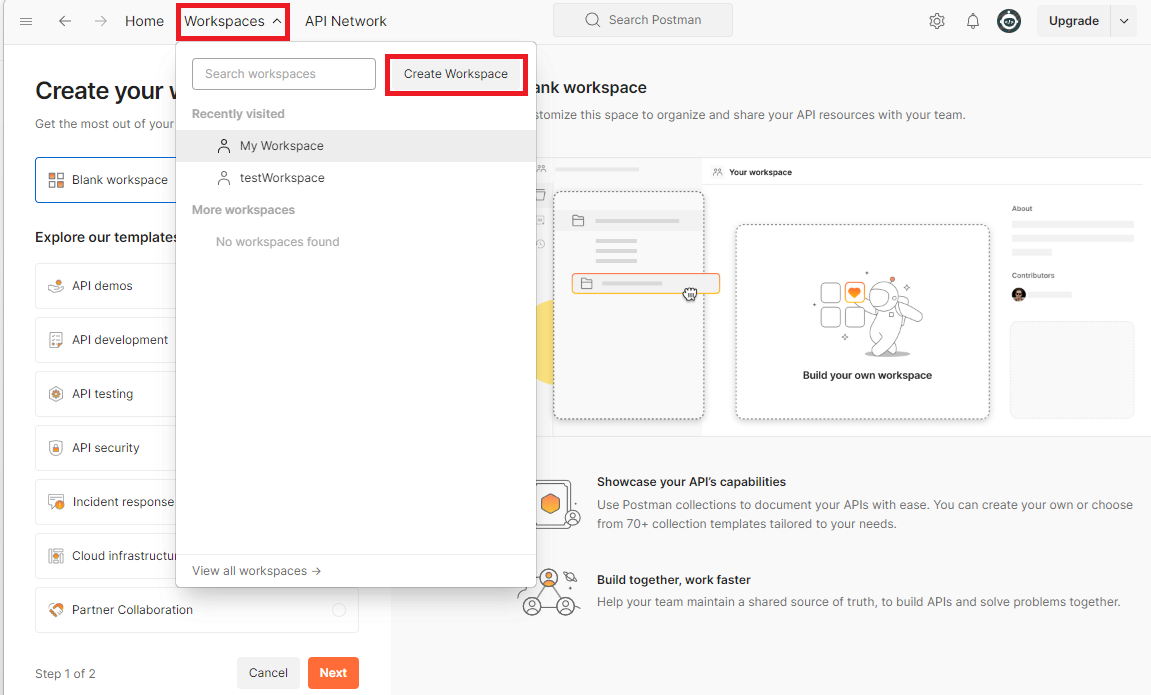Click the orange Next button
The height and width of the screenshot is (695, 1151).
point(333,673)
